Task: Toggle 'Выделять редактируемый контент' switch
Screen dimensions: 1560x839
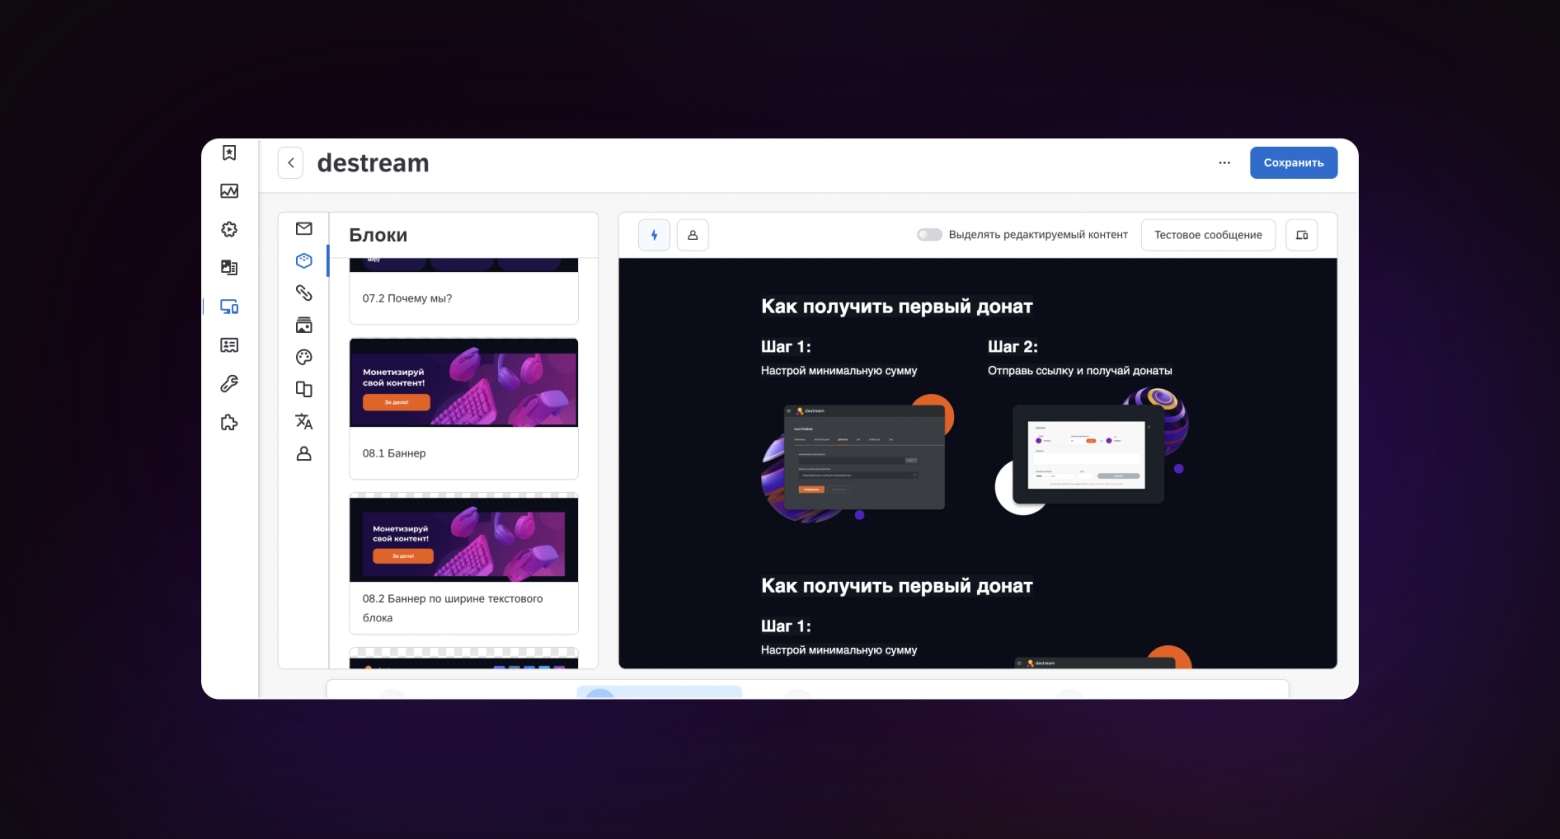Action: click(x=929, y=235)
